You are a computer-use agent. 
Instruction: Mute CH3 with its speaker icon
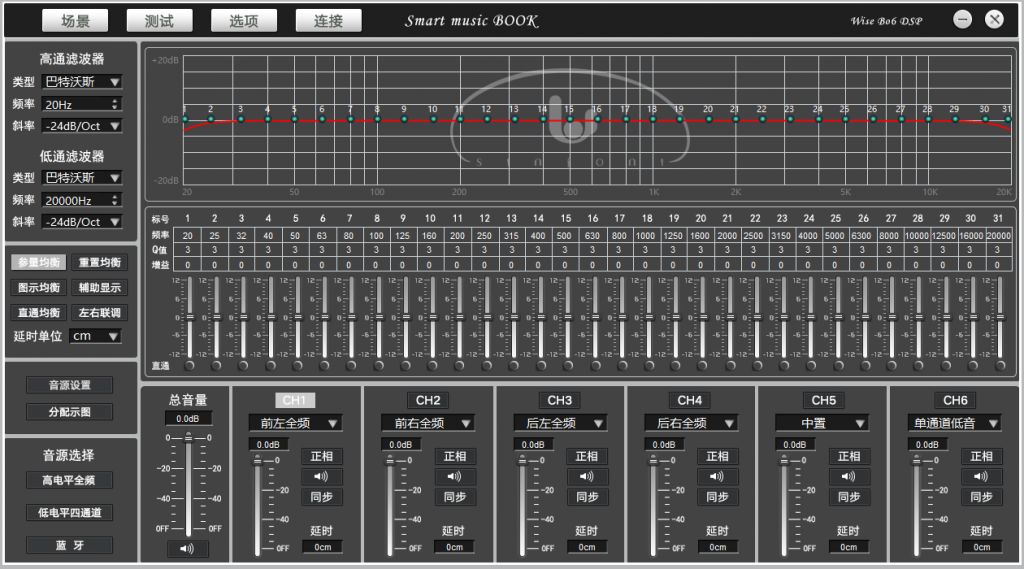pyautogui.click(x=586, y=476)
